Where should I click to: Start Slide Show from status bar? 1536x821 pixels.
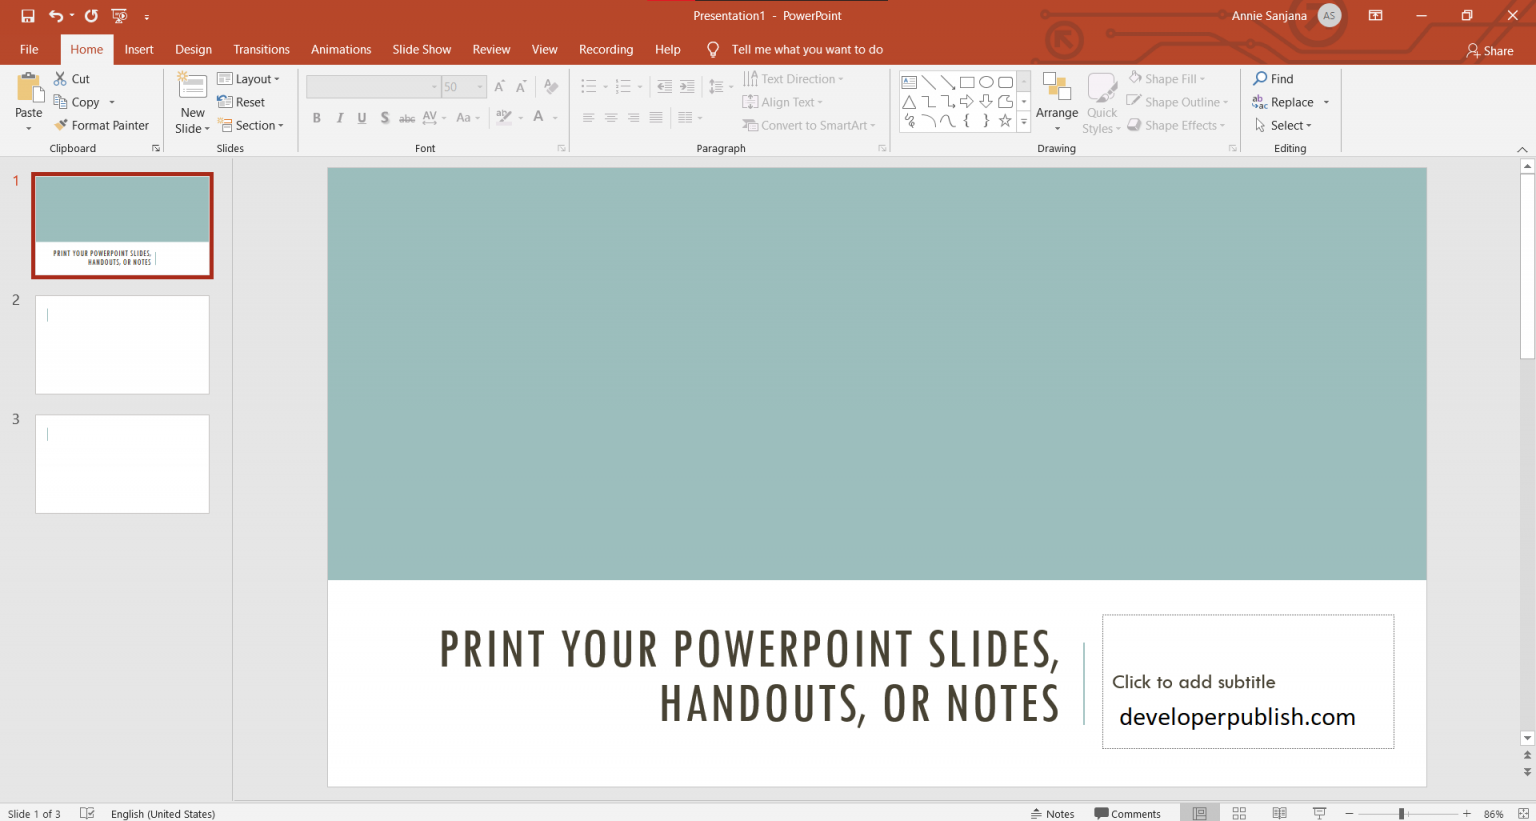click(1319, 813)
